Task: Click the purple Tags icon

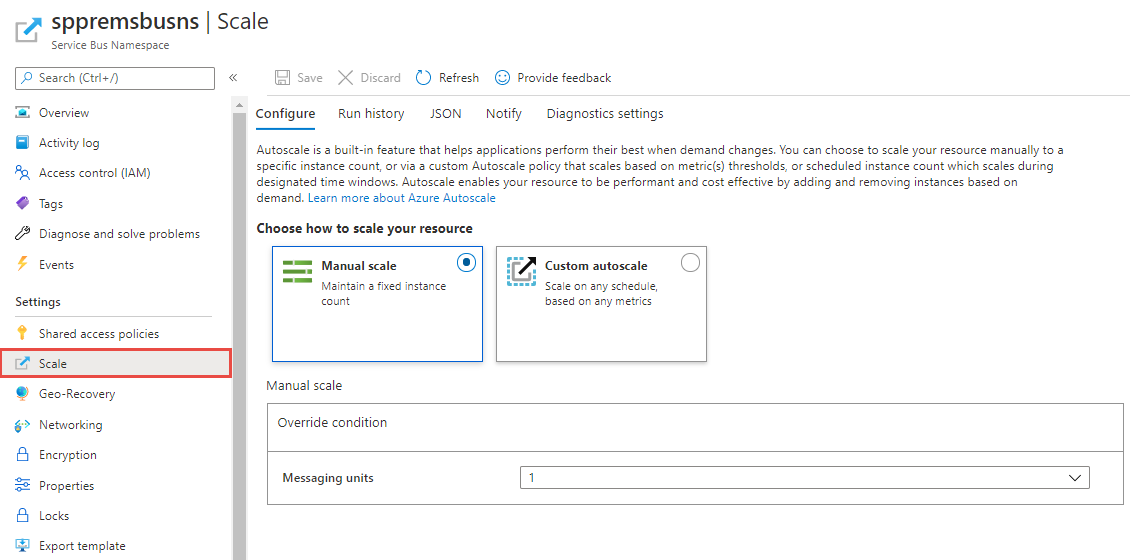Action: point(23,204)
